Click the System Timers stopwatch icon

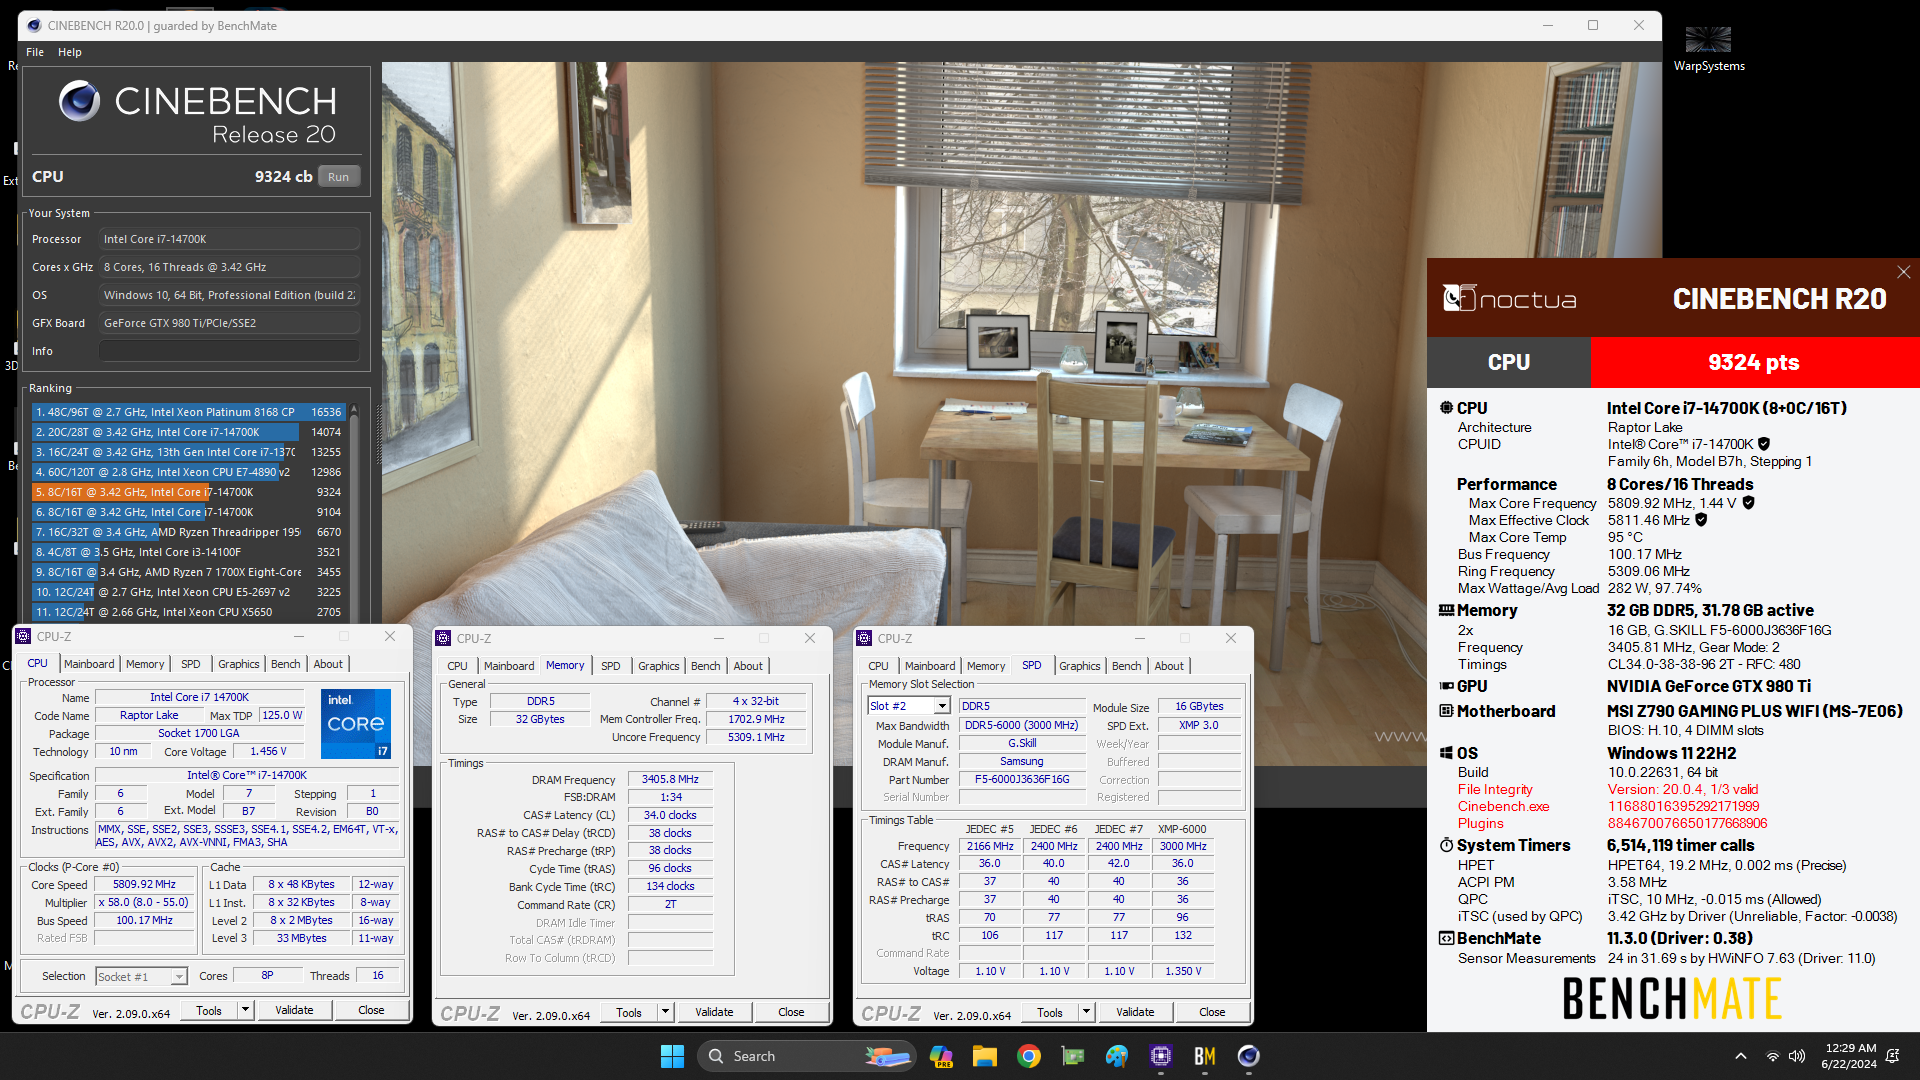tap(1446, 845)
